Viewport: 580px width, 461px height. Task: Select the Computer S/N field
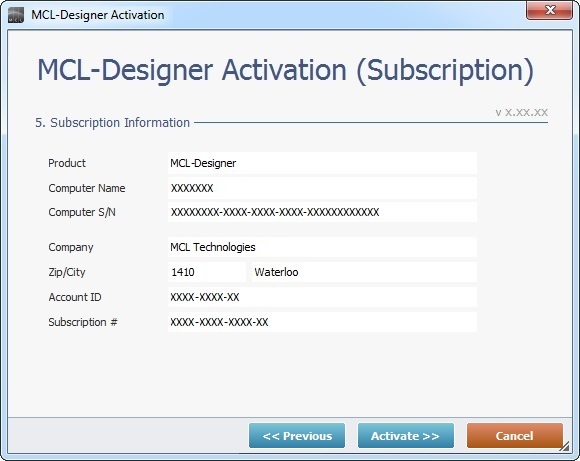click(x=322, y=212)
